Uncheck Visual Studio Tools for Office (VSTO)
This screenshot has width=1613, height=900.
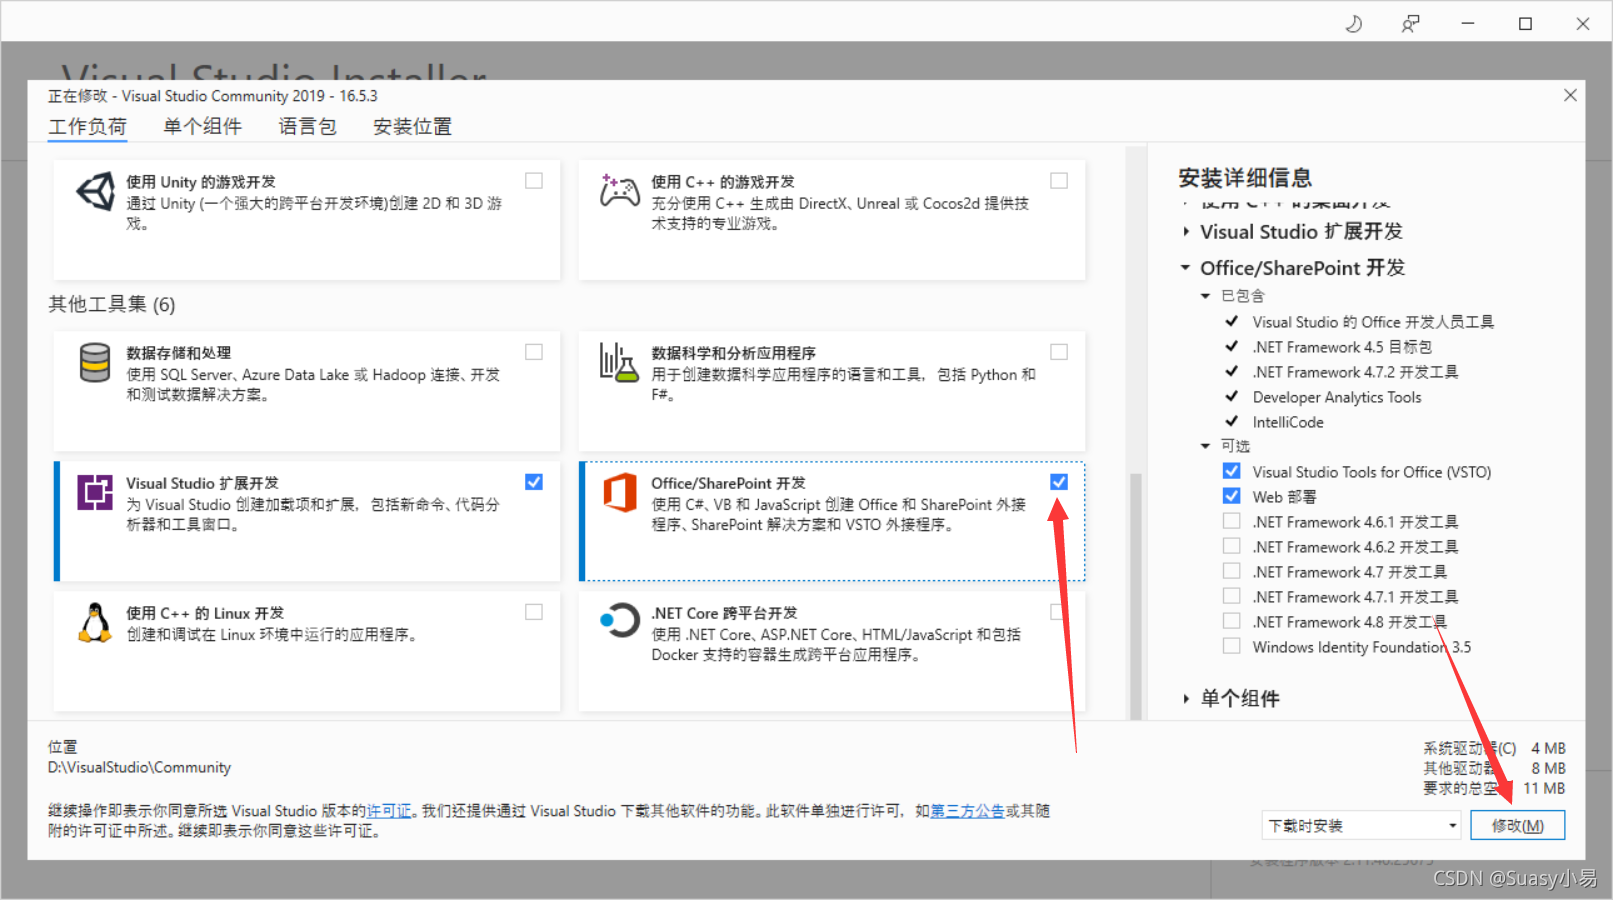pos(1232,471)
